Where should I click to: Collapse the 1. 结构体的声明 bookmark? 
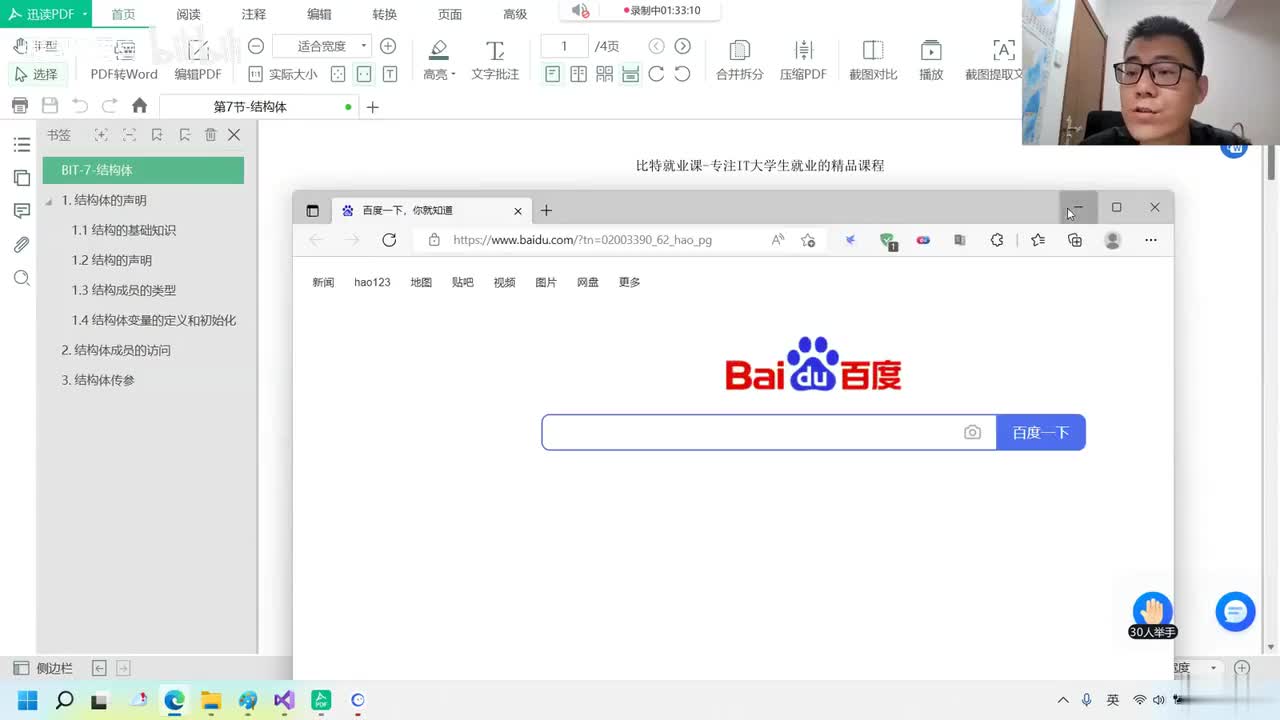click(49, 201)
